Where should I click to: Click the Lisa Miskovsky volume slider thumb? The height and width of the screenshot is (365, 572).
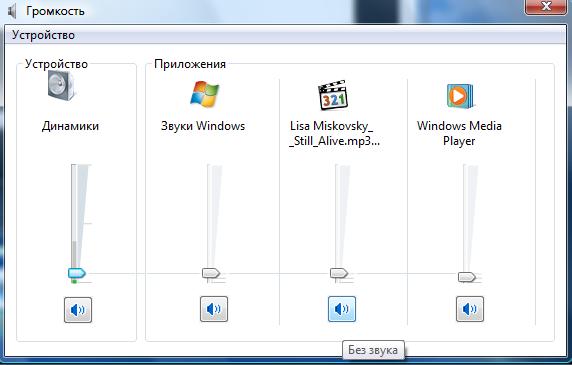point(339,273)
